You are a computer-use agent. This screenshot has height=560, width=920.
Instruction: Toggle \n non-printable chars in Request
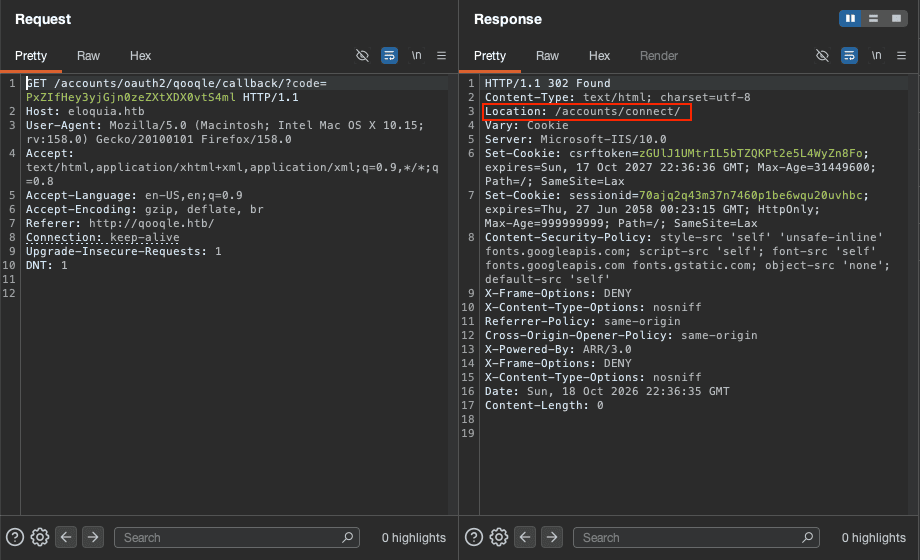(x=416, y=55)
